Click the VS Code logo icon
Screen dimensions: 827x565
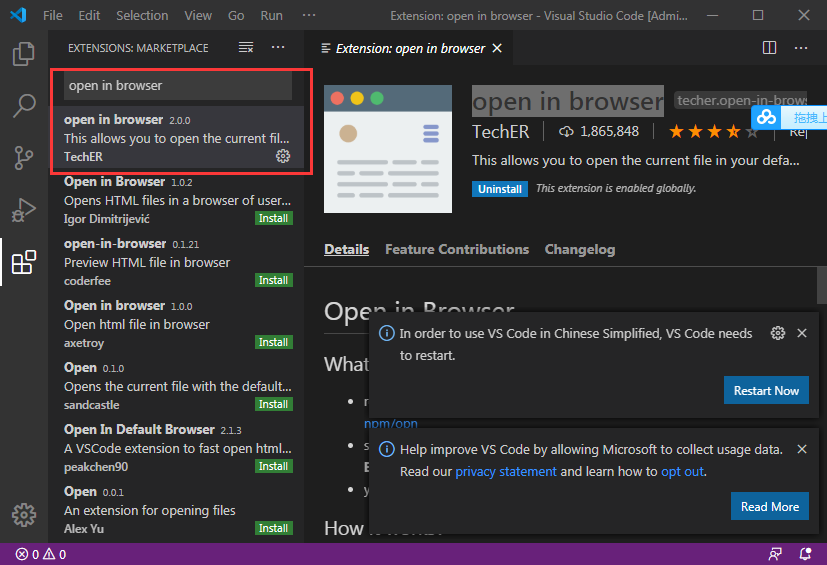(x=18, y=15)
